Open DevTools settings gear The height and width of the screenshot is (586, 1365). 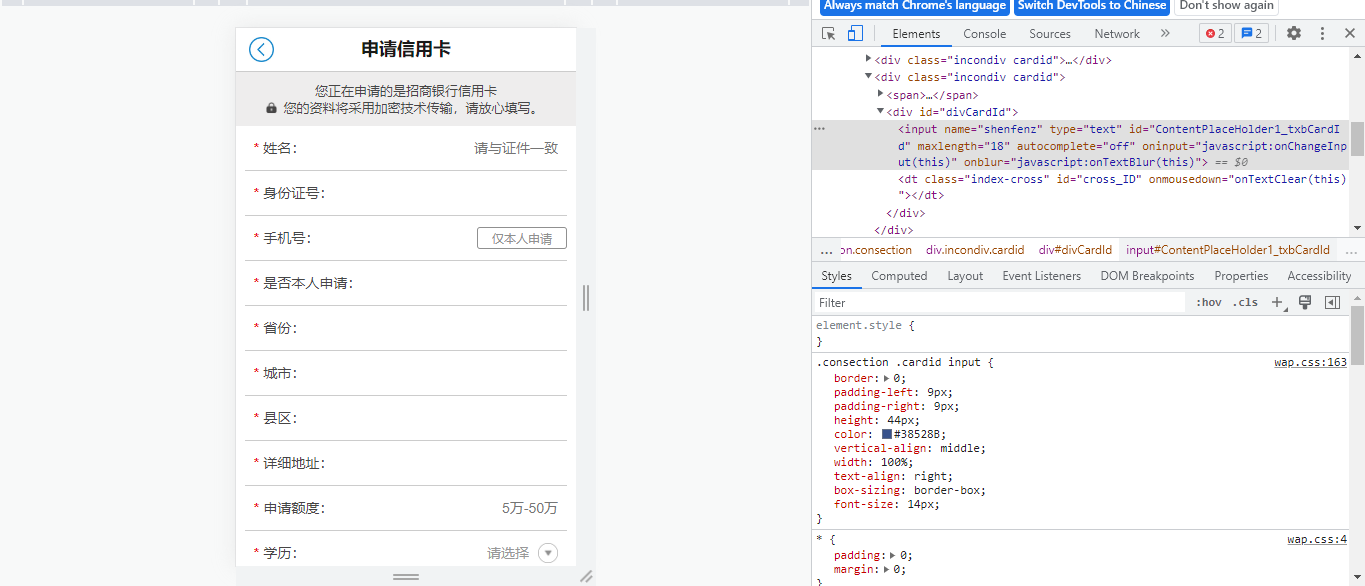coord(1294,33)
